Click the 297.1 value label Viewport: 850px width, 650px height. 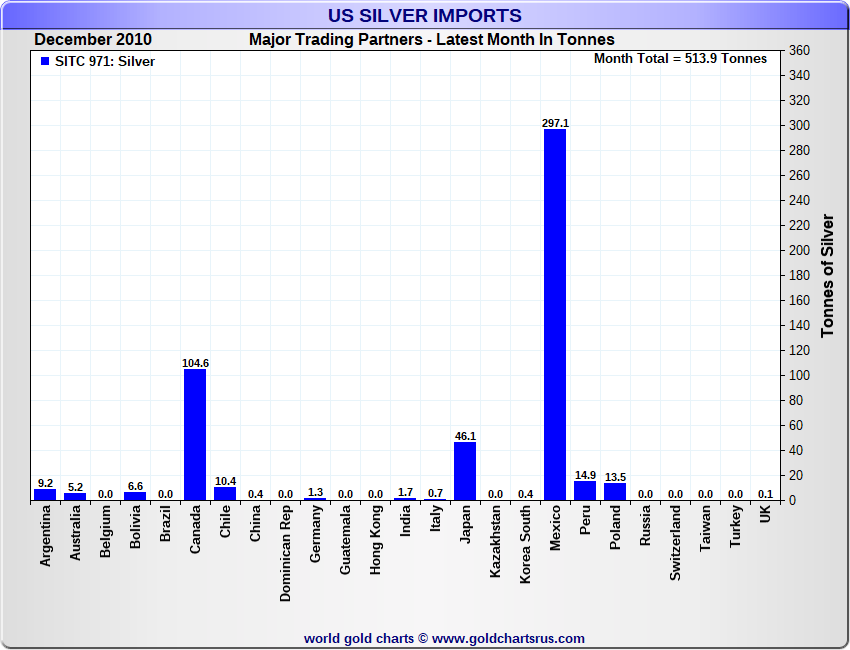coord(555,123)
